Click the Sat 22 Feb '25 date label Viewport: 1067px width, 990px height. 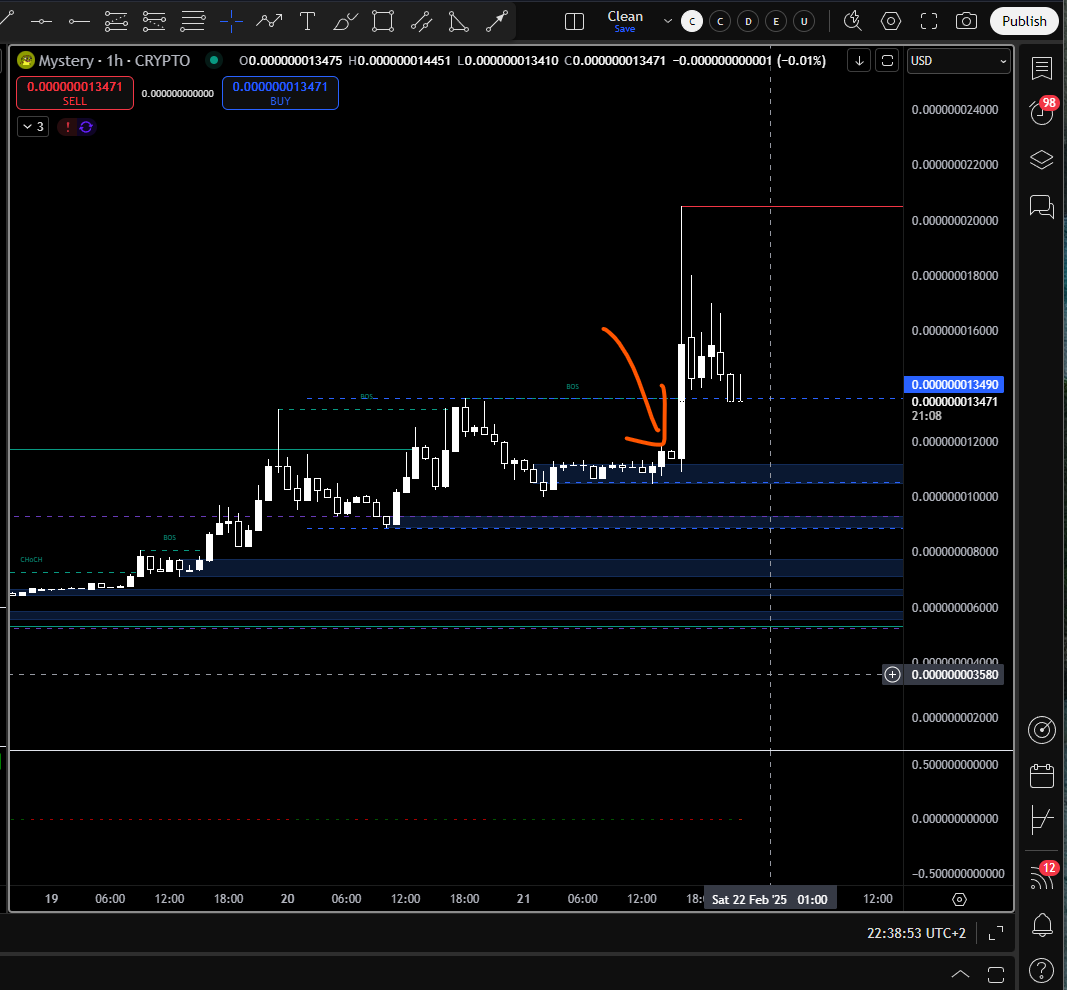tap(770, 900)
